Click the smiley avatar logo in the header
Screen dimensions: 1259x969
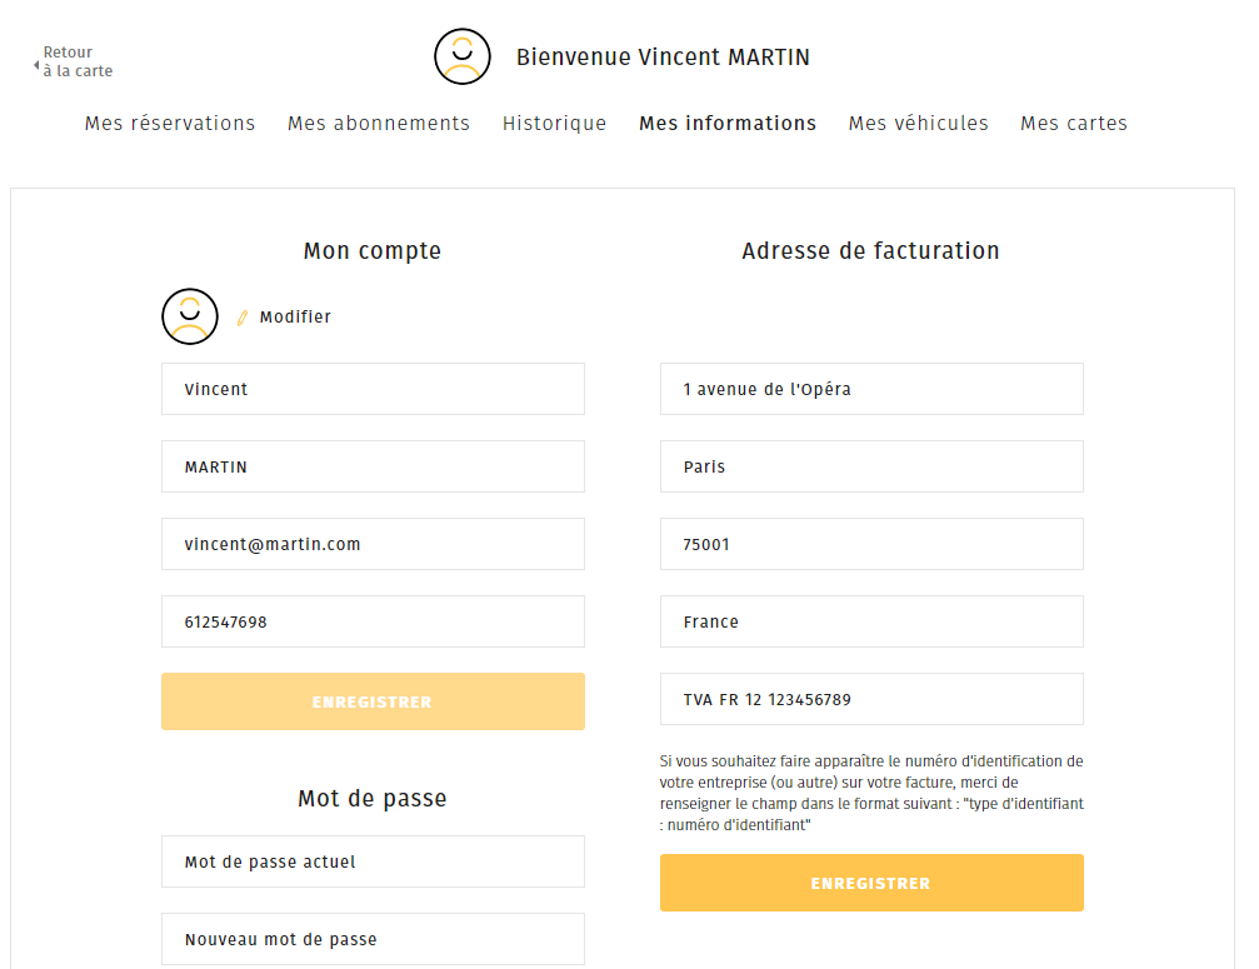pos(461,56)
